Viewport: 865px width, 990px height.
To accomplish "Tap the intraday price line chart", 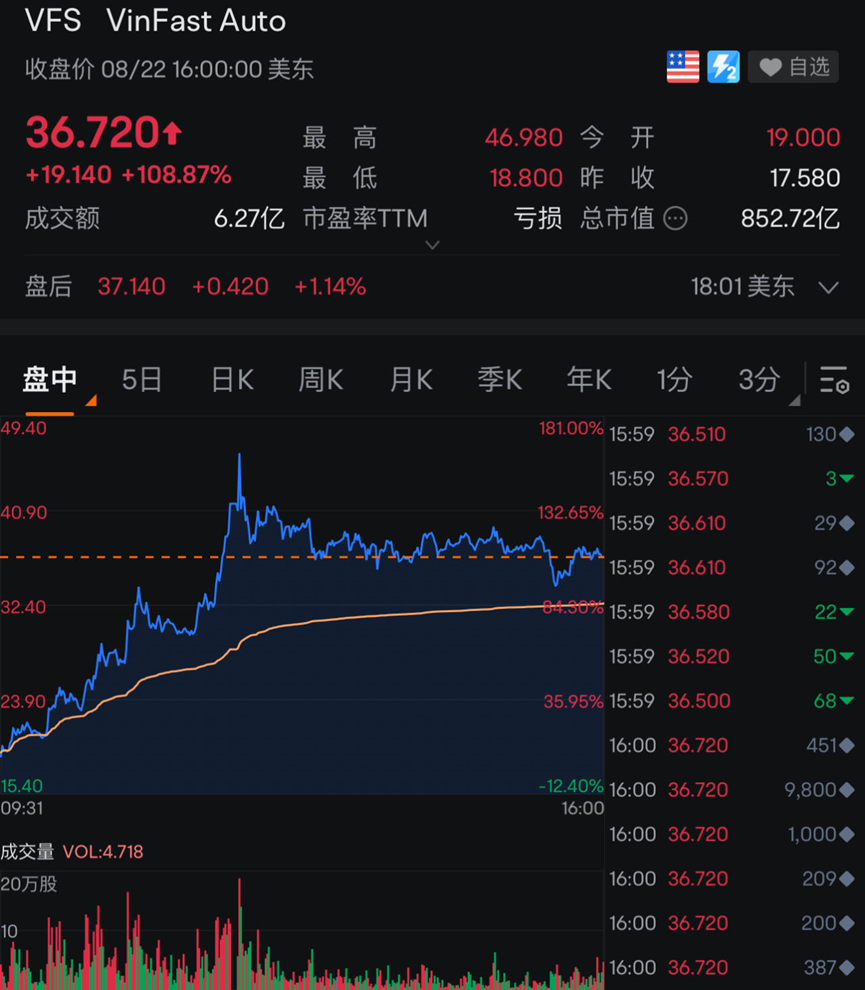I will [302, 605].
